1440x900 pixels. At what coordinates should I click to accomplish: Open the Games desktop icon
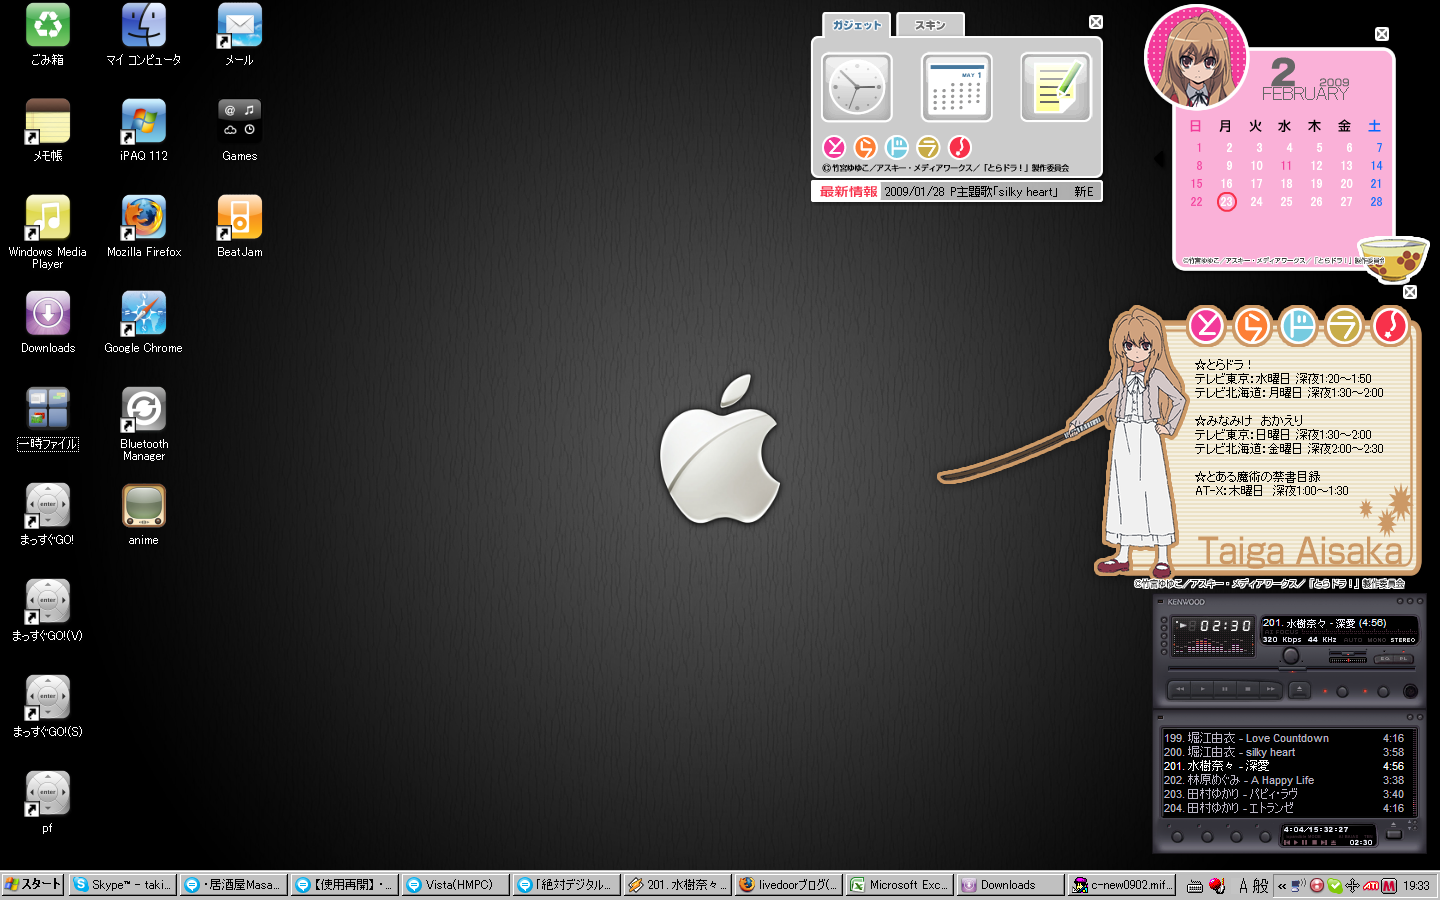click(240, 131)
